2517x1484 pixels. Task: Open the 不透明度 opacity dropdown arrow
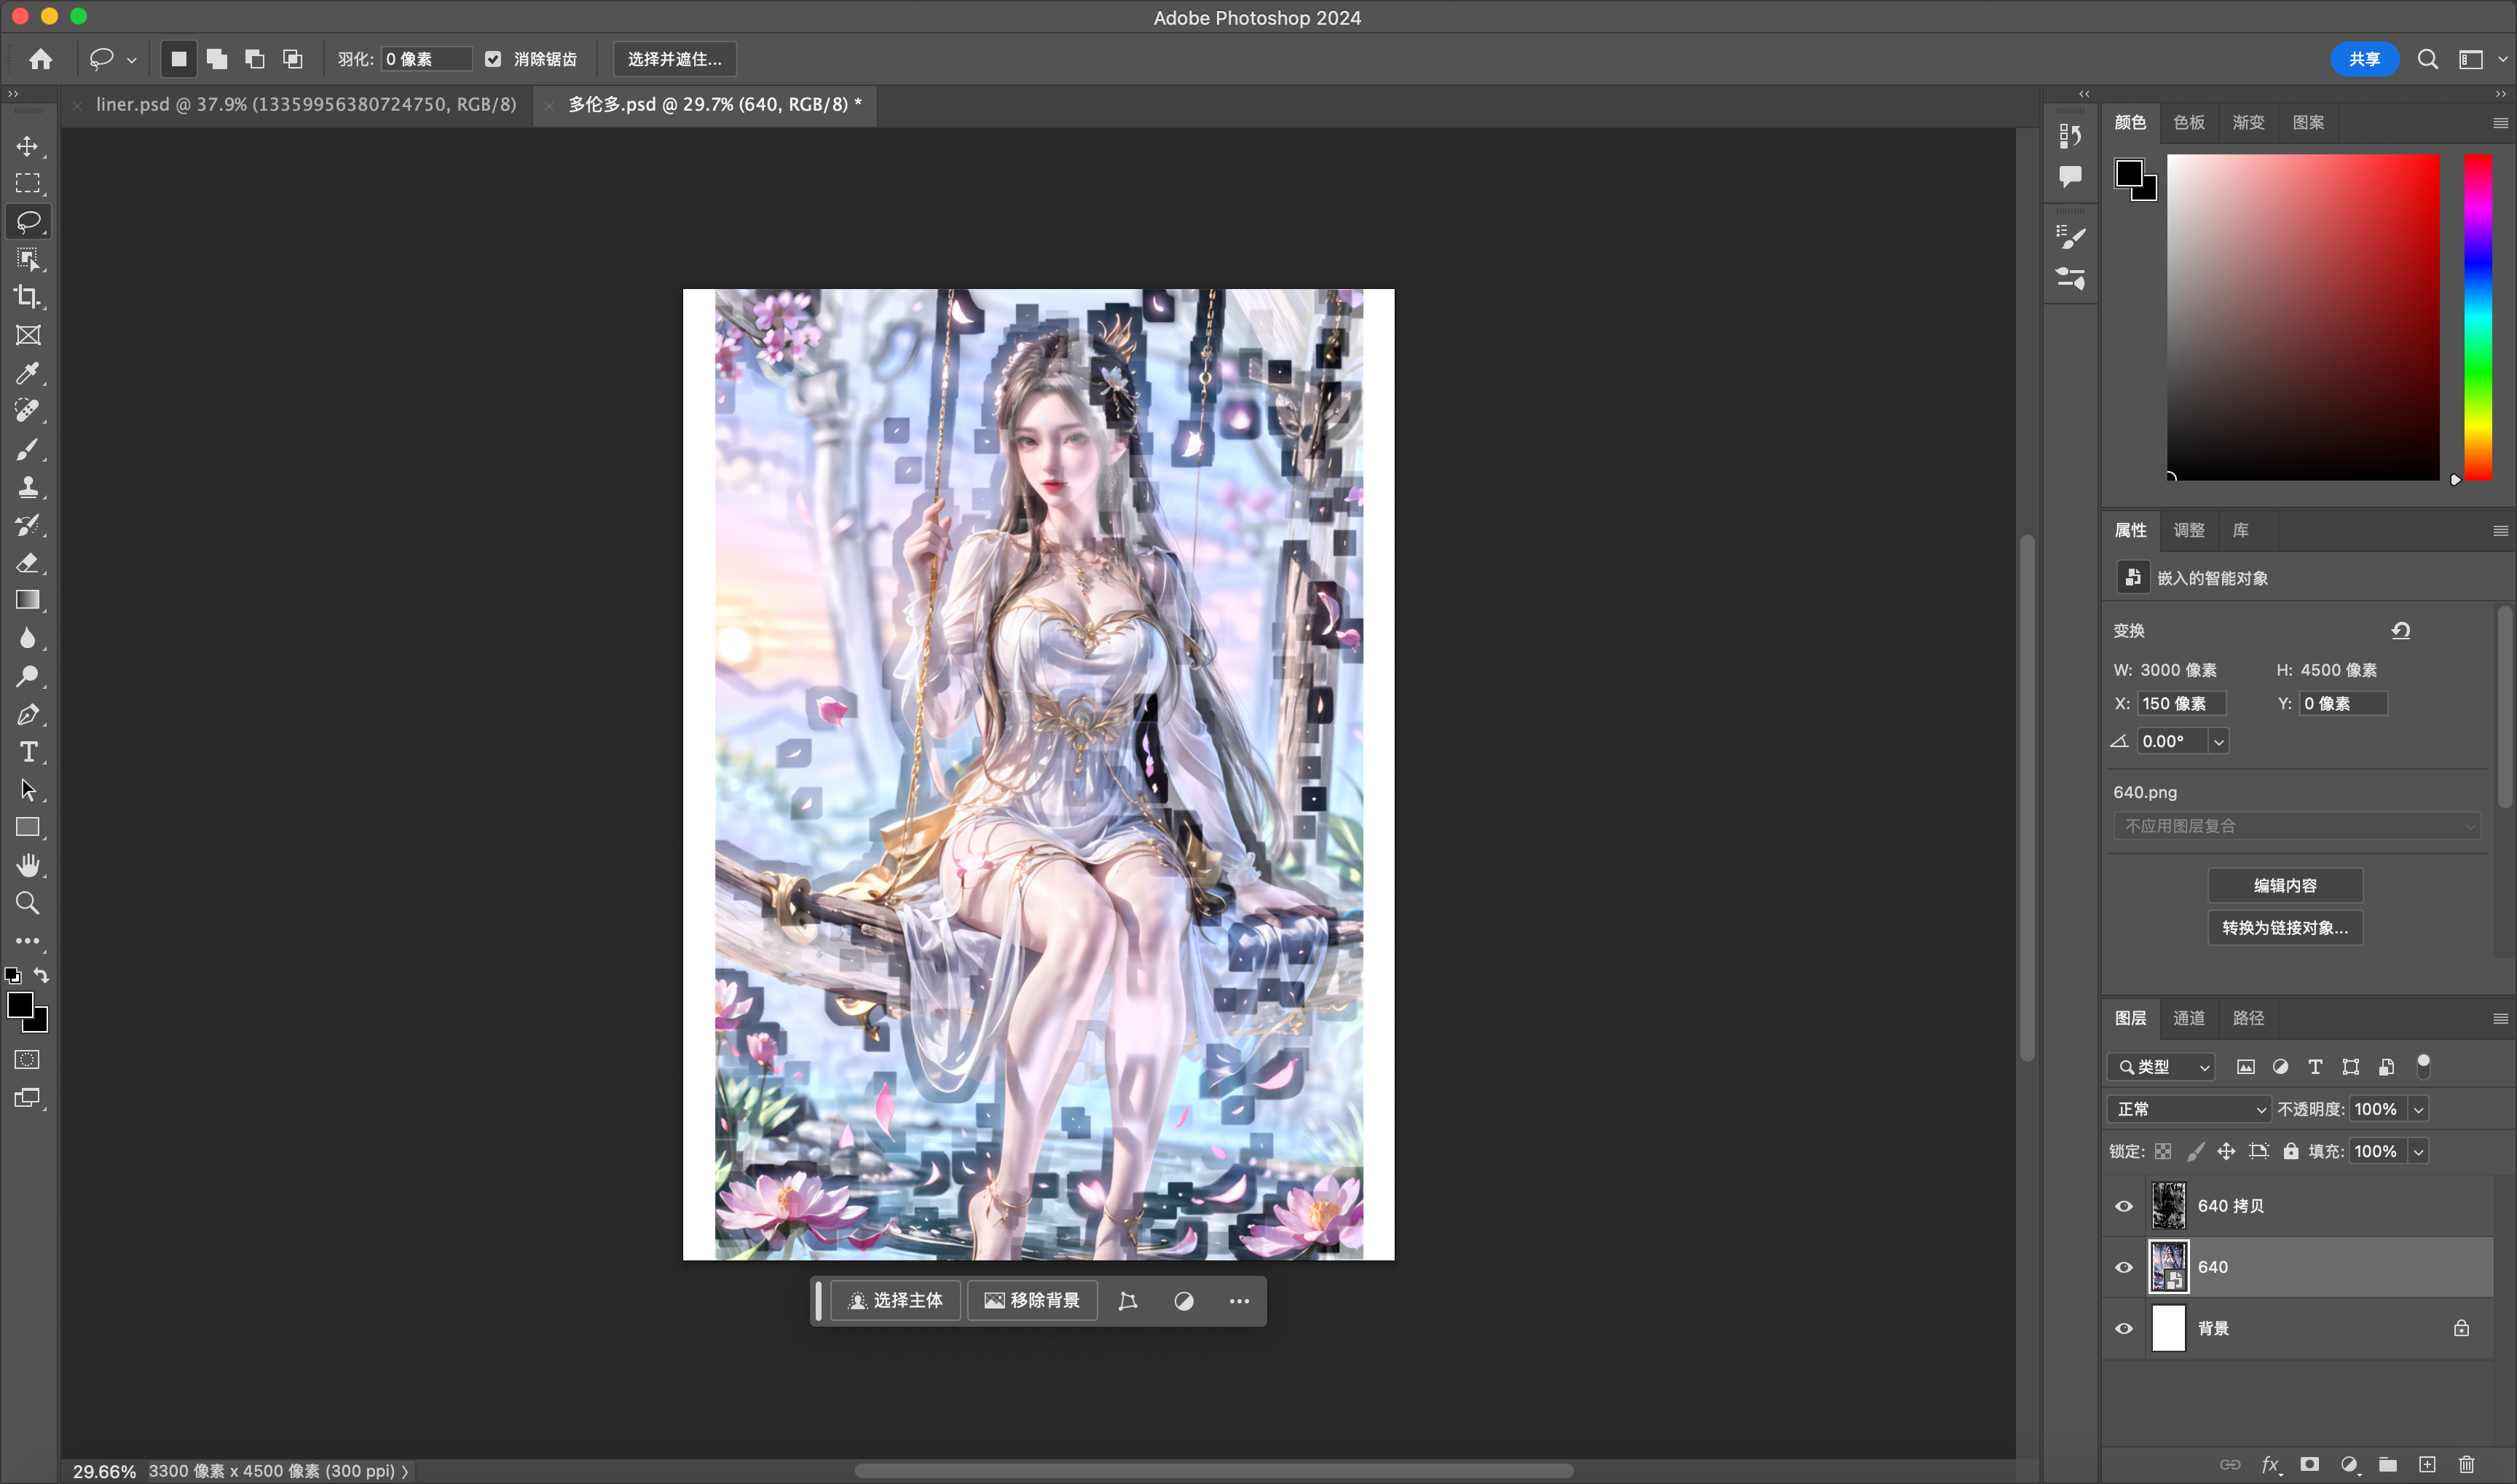2418,1109
